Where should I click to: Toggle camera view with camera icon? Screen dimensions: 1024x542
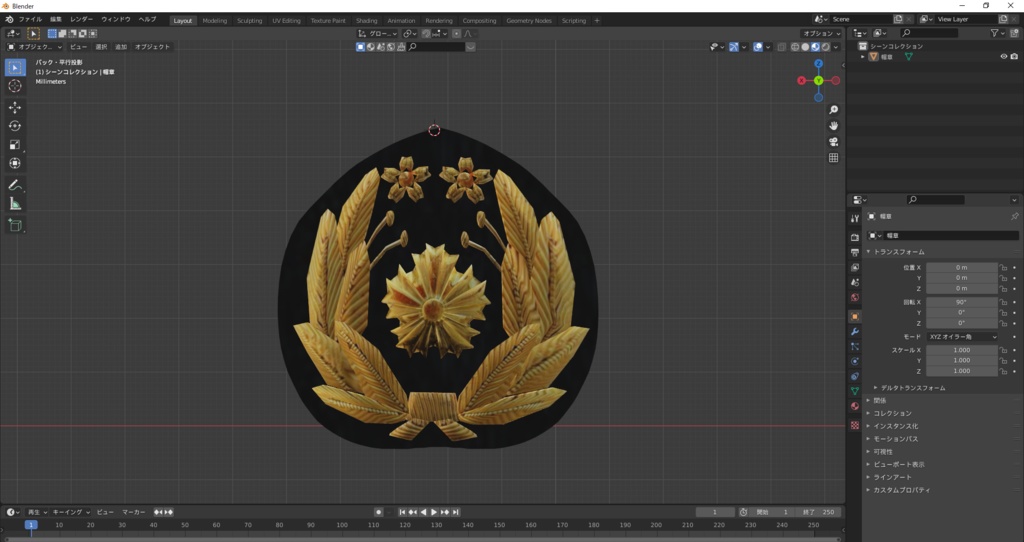(x=833, y=142)
